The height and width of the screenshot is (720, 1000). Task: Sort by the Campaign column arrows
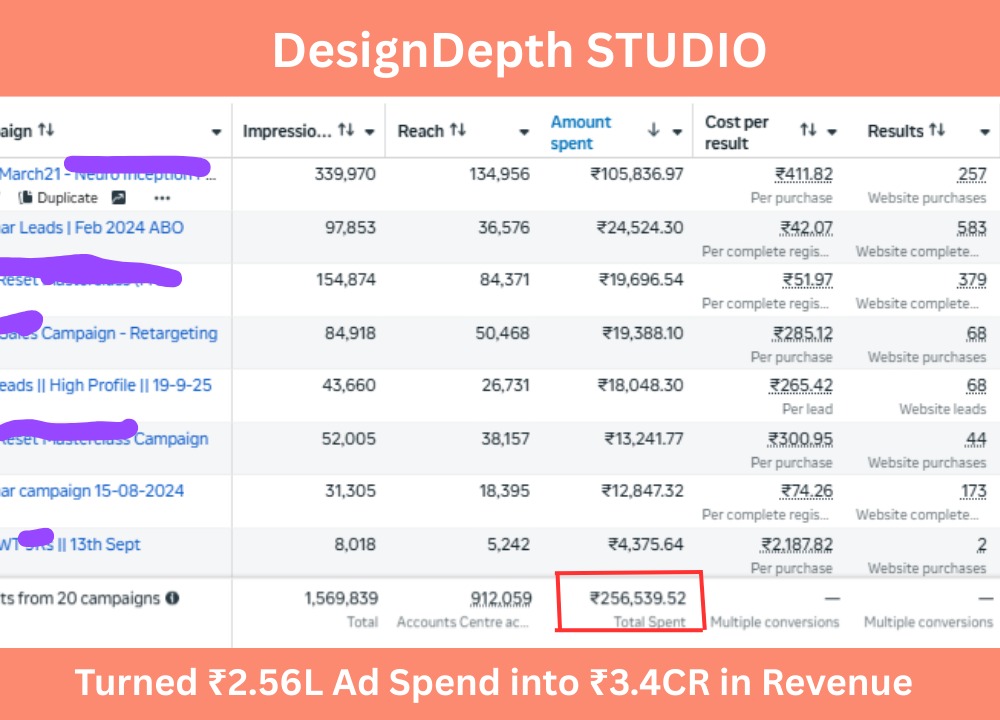click(x=46, y=131)
